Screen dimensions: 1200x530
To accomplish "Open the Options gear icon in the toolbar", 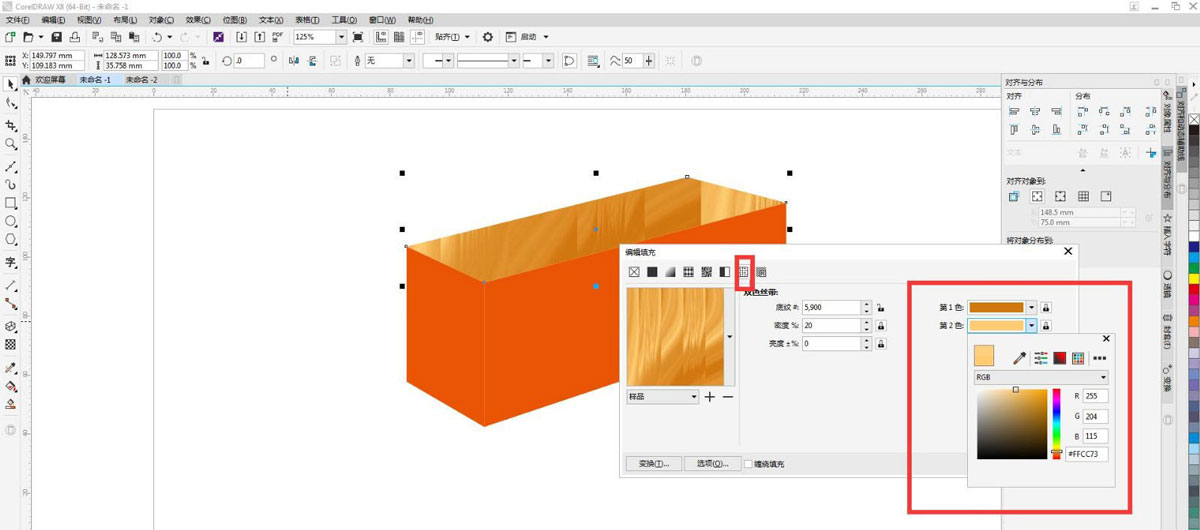I will pyautogui.click(x=488, y=37).
